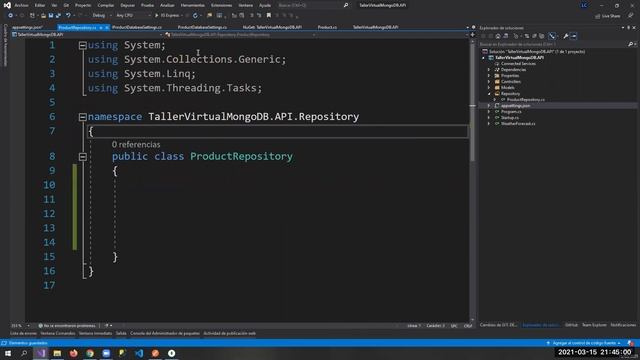The image size is (640, 360).
Task: Click the 0 referencias CodeLens link
Action: 136,144
